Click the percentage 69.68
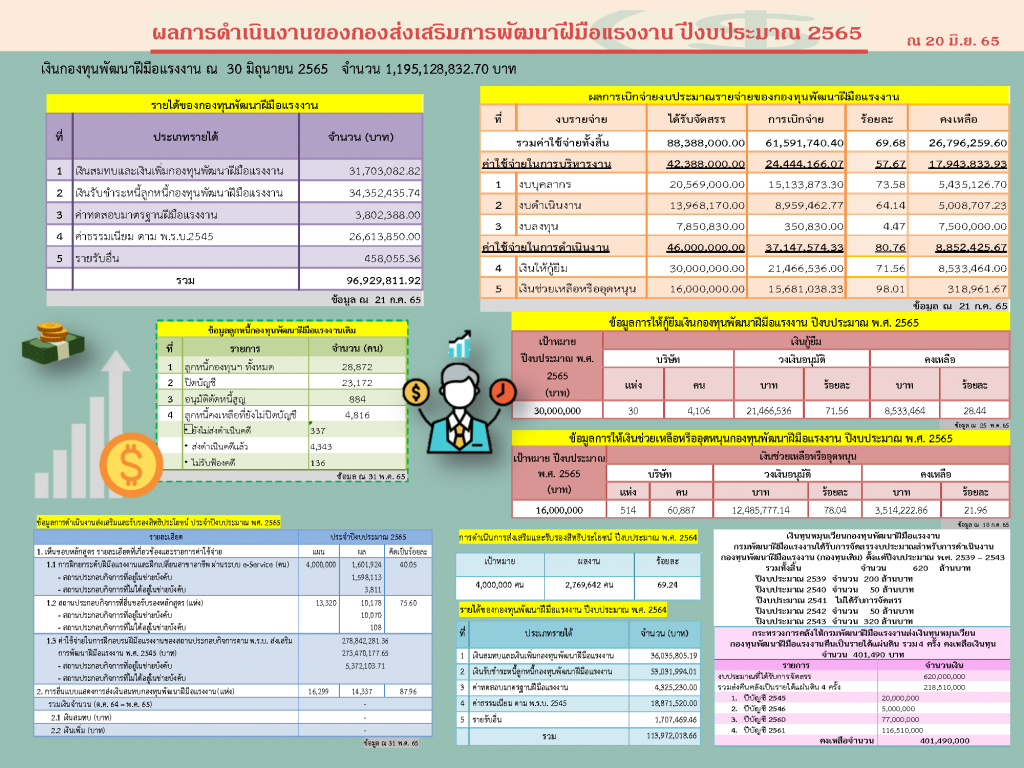Viewport: 1024px width, 768px height. click(891, 143)
